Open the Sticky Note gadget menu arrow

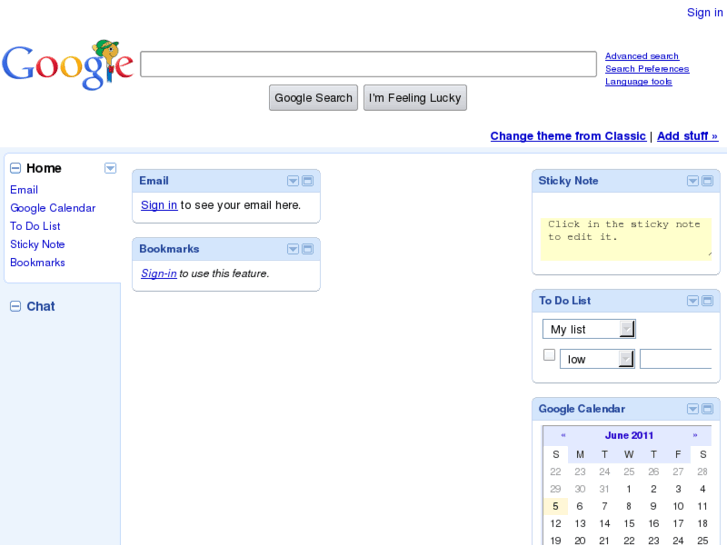(x=693, y=181)
